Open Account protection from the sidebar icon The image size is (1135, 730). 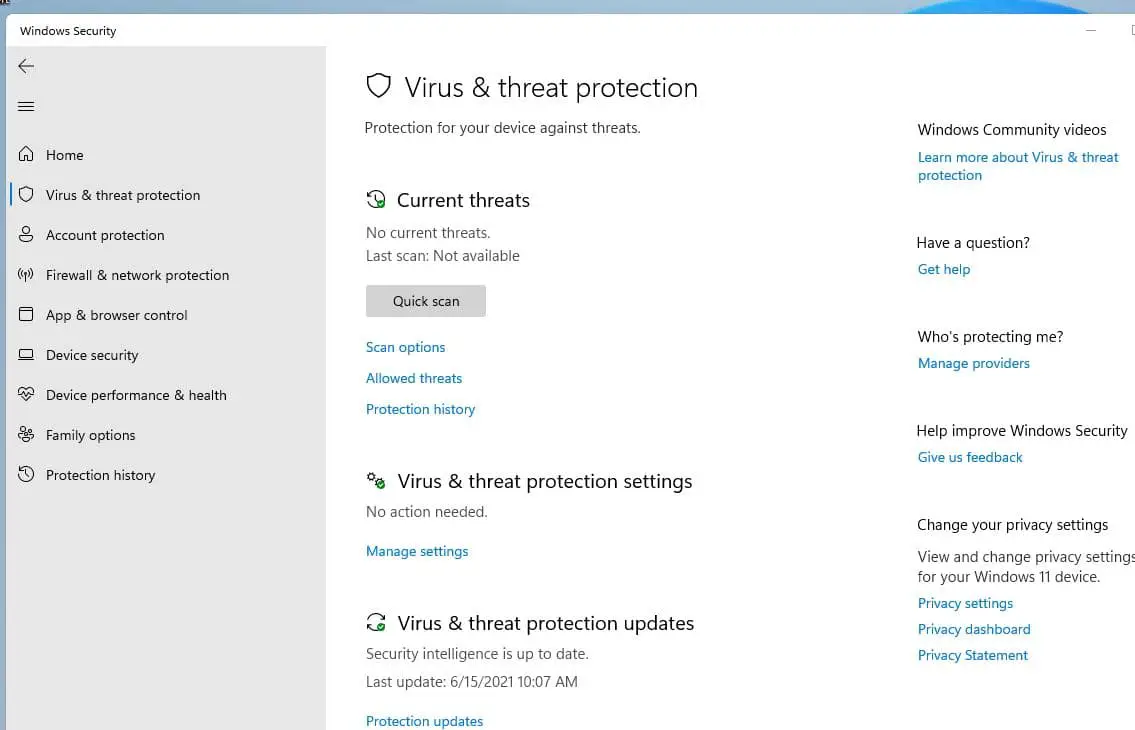[26, 235]
